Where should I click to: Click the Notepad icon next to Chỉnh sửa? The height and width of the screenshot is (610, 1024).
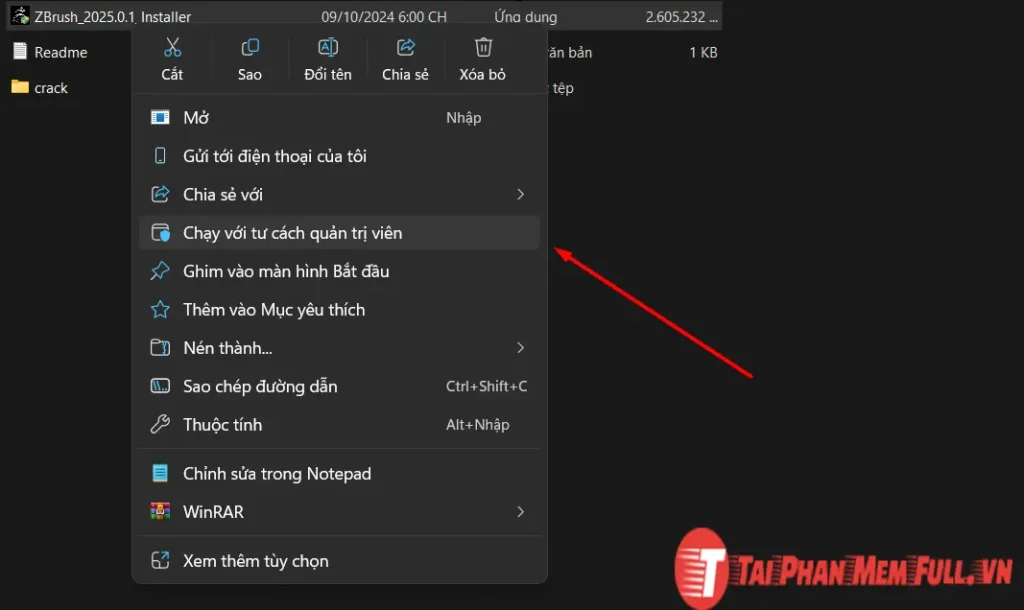coord(161,473)
